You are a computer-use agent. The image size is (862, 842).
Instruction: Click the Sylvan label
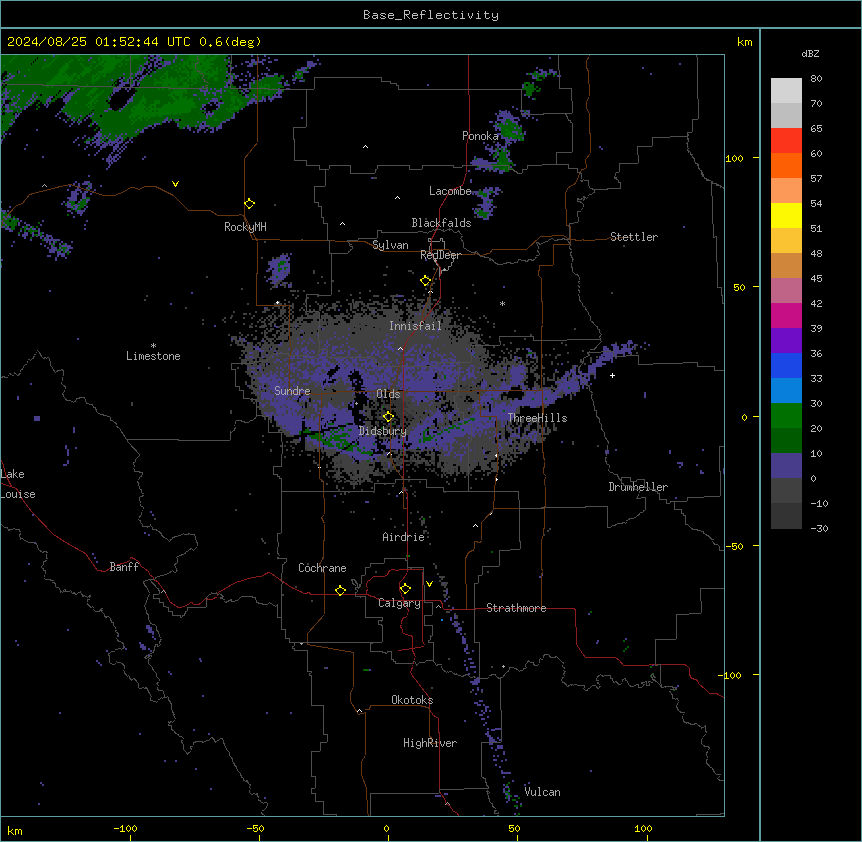(390, 245)
